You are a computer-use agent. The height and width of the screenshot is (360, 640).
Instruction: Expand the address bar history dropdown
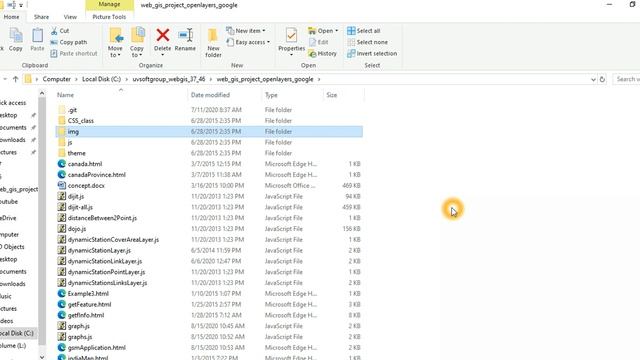point(593,80)
